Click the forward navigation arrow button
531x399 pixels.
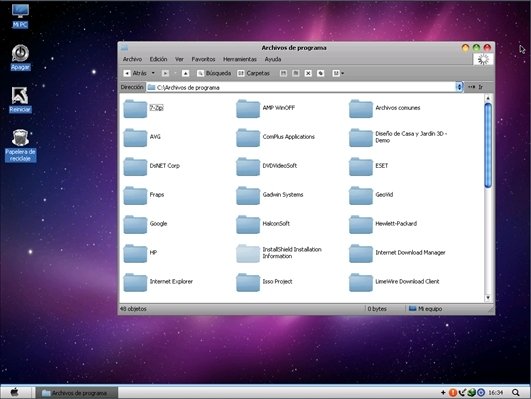[x=165, y=73]
